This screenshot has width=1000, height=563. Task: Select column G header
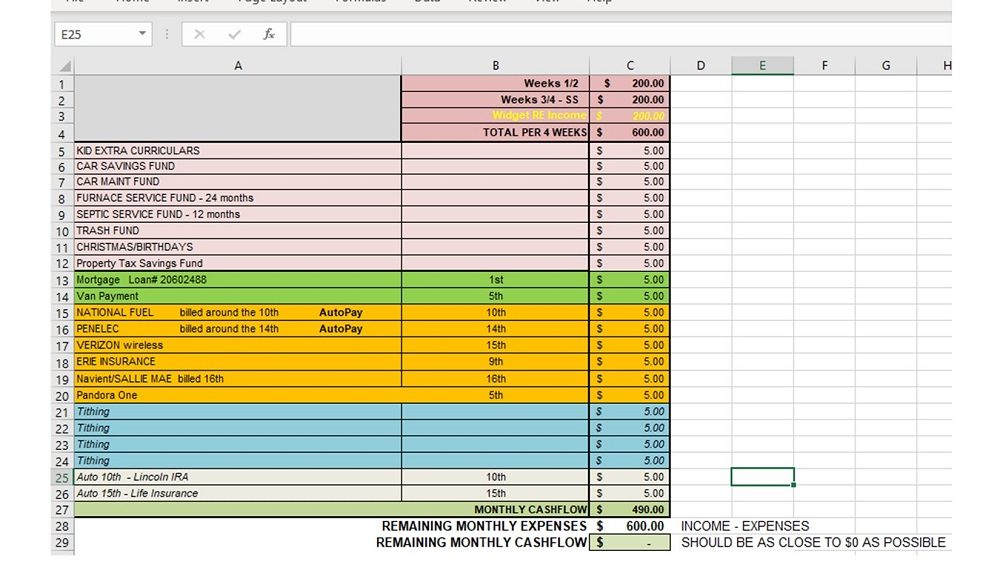(x=886, y=66)
